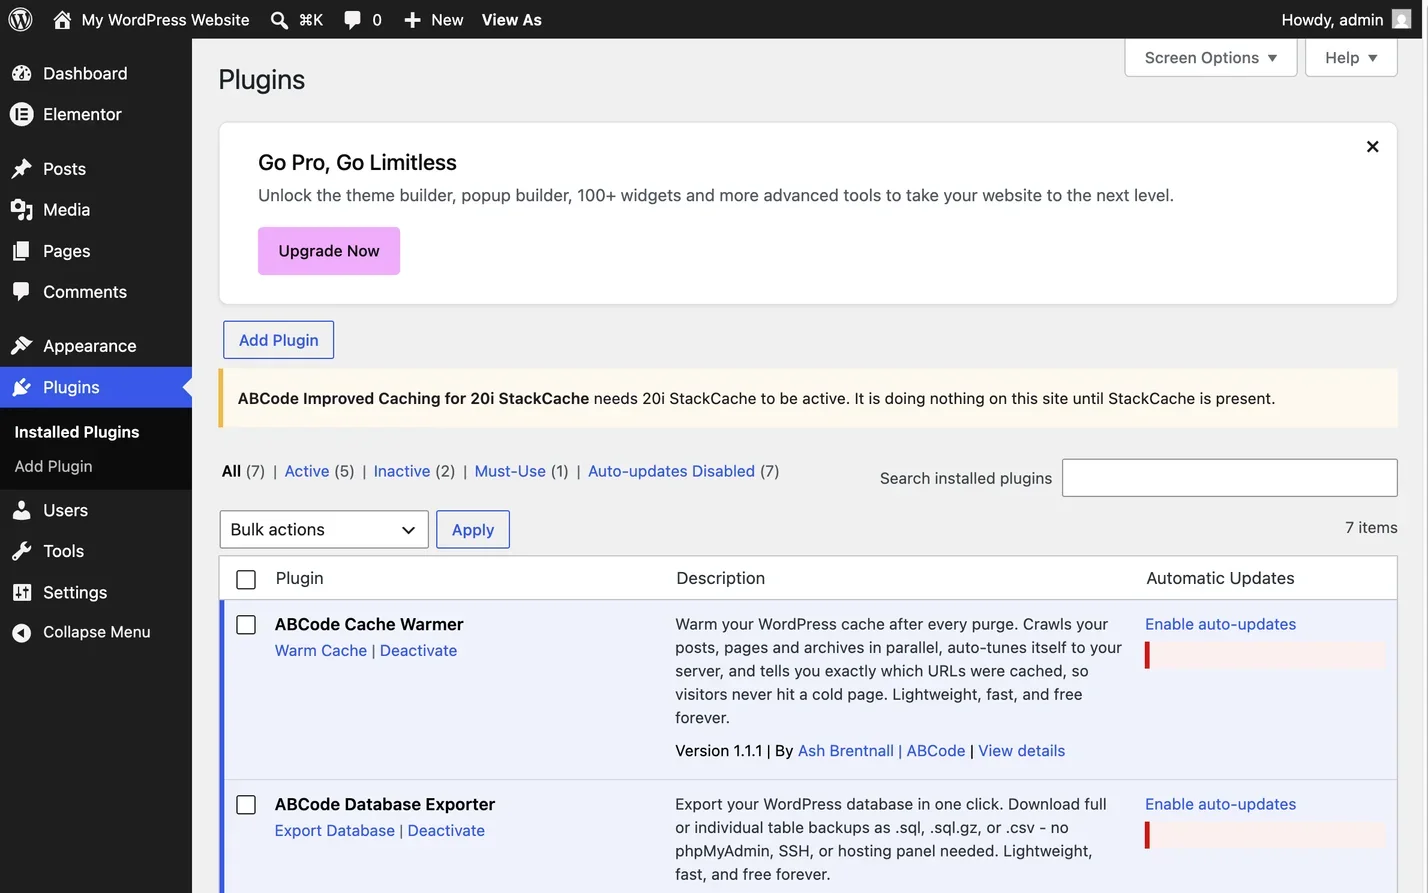Open the WordPress logo menu

pos(20,19)
